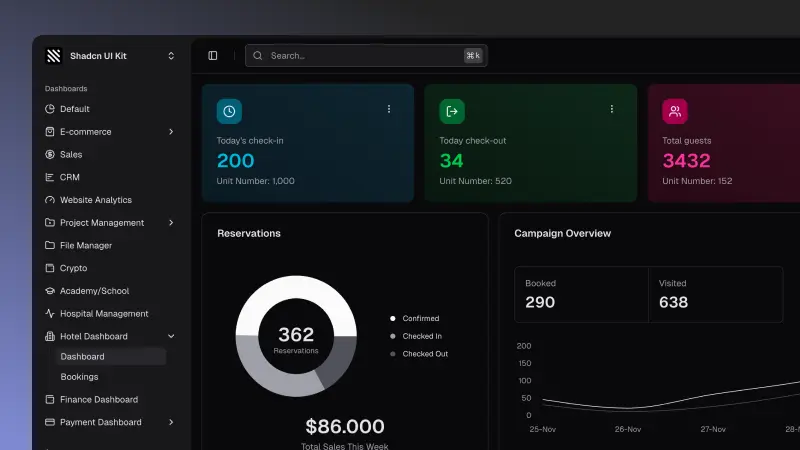Open the Default dashboard link
The height and width of the screenshot is (450, 800).
click(x=74, y=109)
